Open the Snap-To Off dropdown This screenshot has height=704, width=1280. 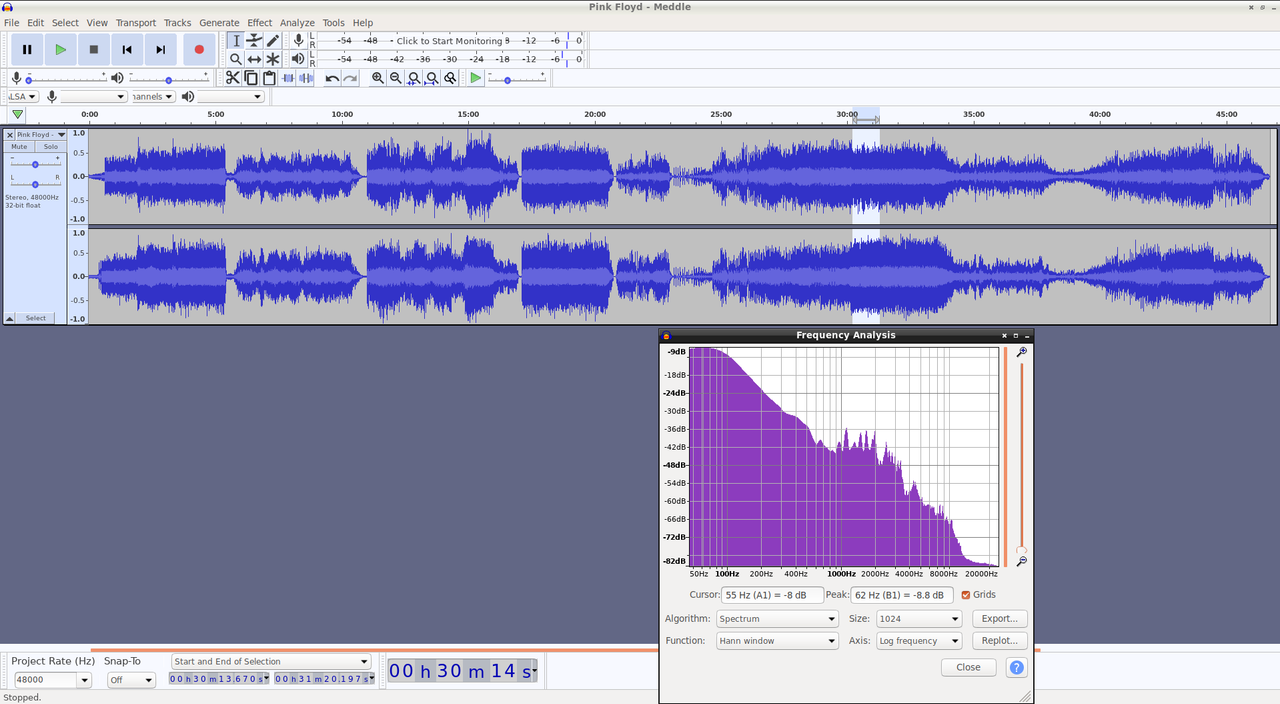click(131, 680)
